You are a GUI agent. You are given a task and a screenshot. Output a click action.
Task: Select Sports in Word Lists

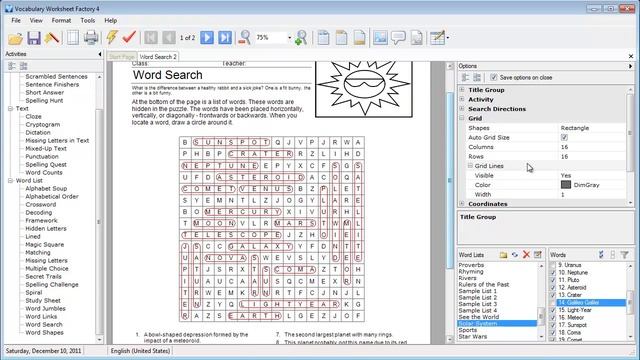pos(467,330)
